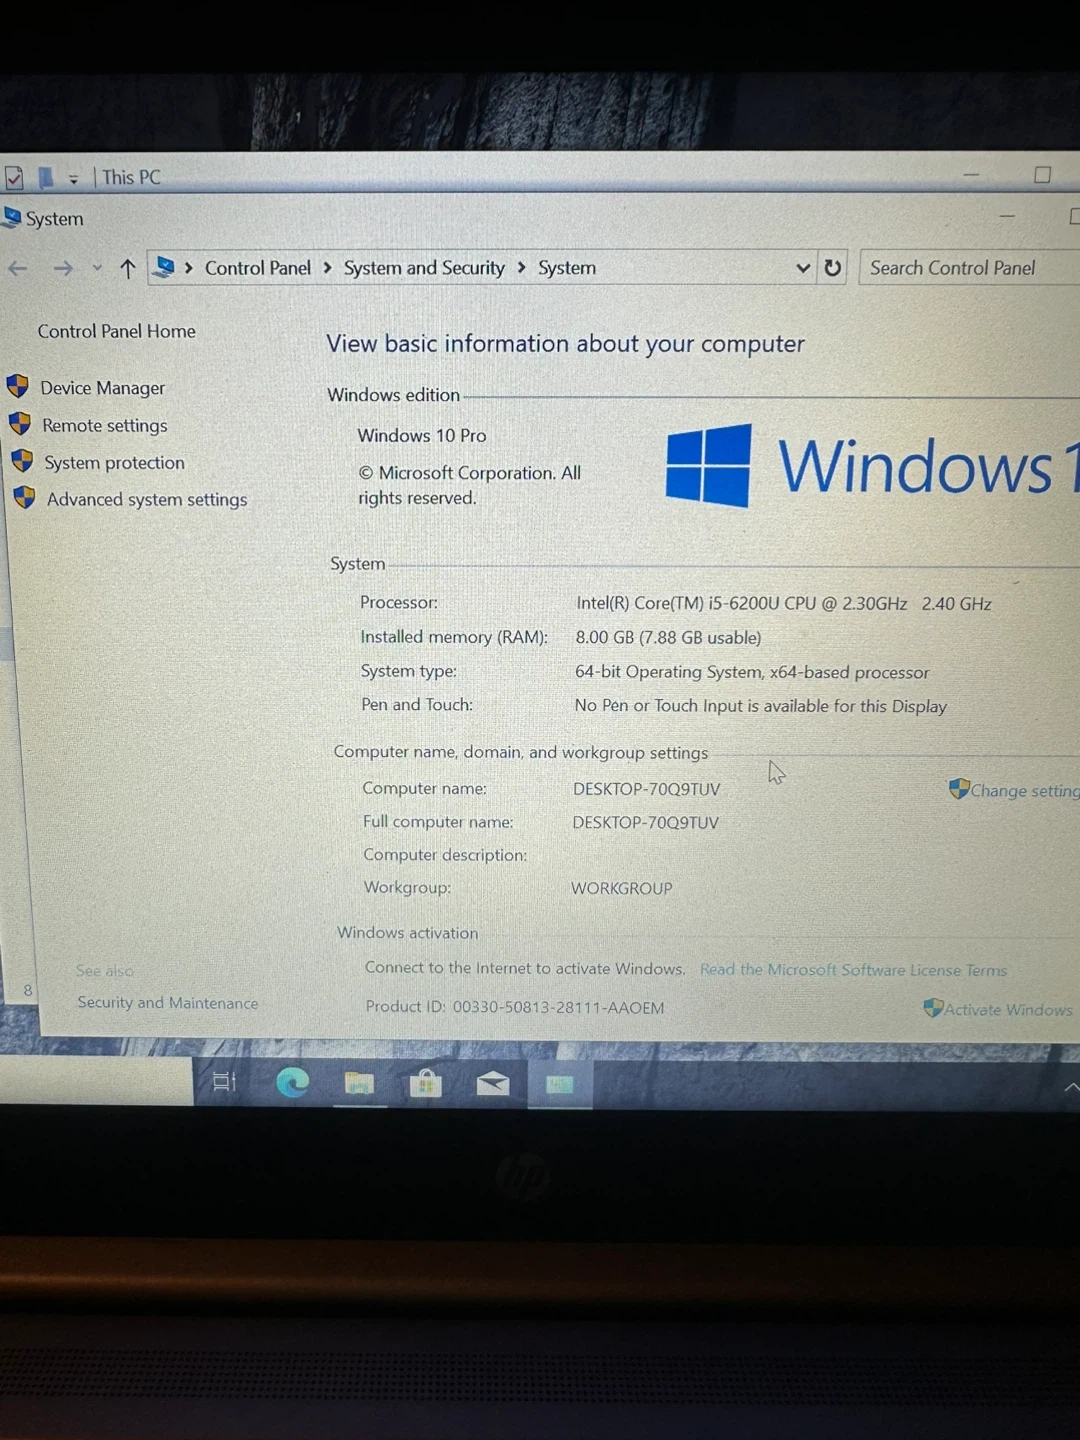Open the Mail app on taskbar
This screenshot has width=1080, height=1440.
tap(493, 1083)
